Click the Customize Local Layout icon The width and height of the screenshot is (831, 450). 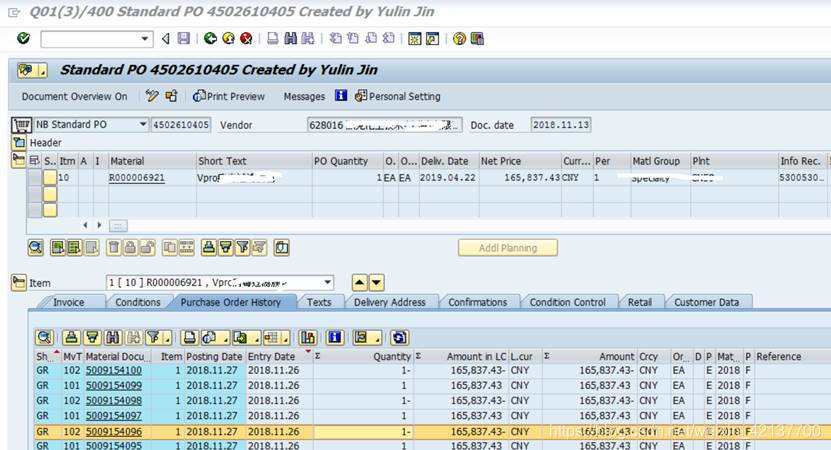(477, 39)
